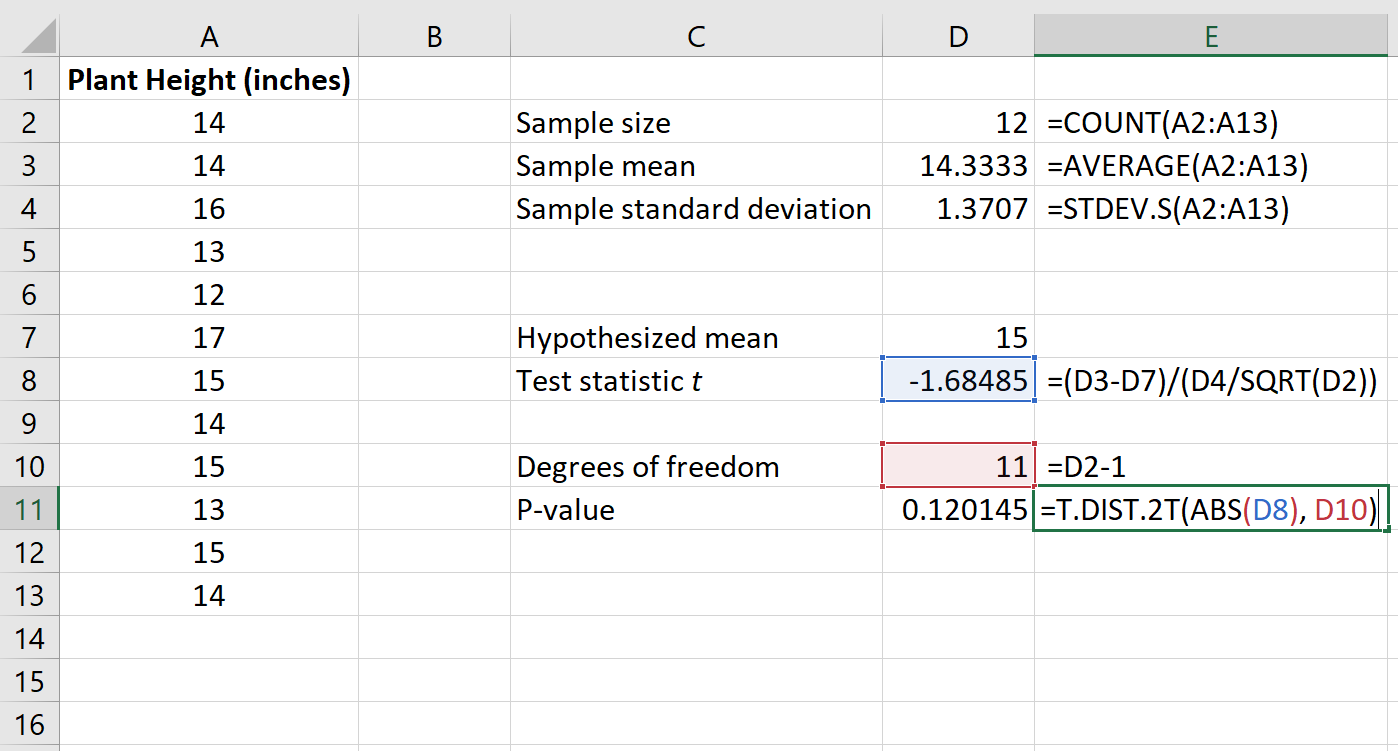Click cell D11 showing 0.120145
1398x751 pixels.
click(x=958, y=509)
